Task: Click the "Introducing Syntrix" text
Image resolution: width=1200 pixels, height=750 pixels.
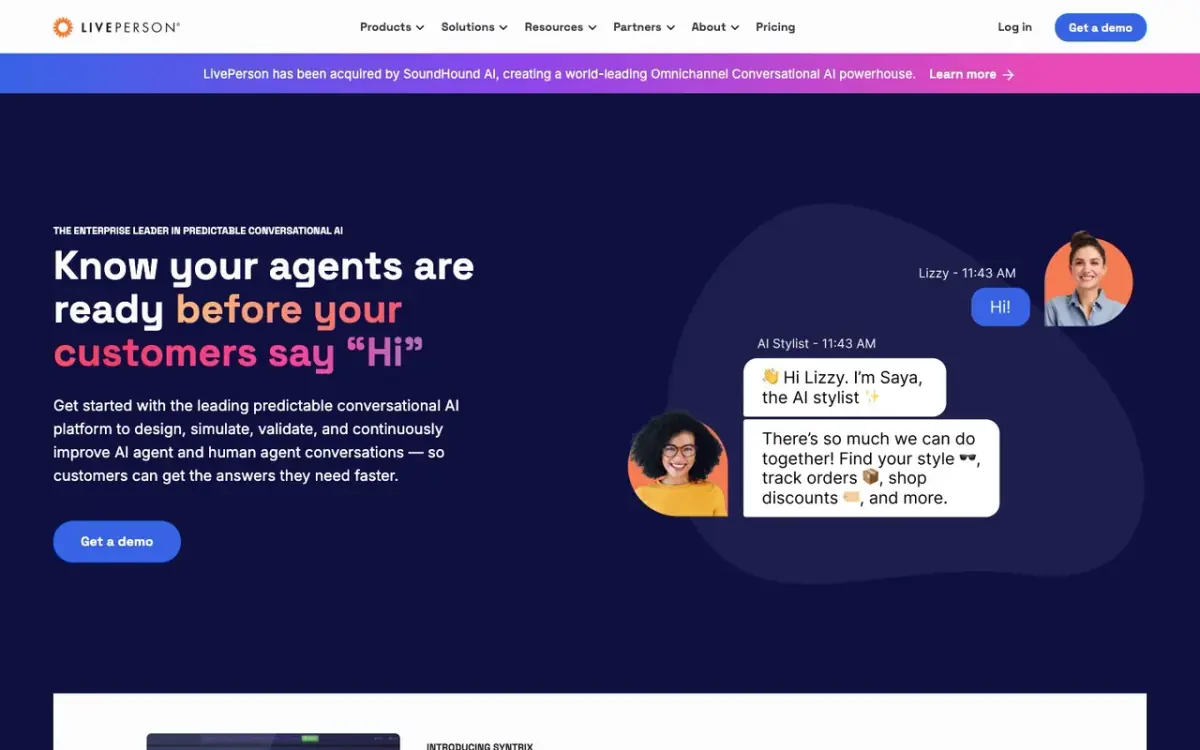Action: pyautogui.click(x=480, y=746)
